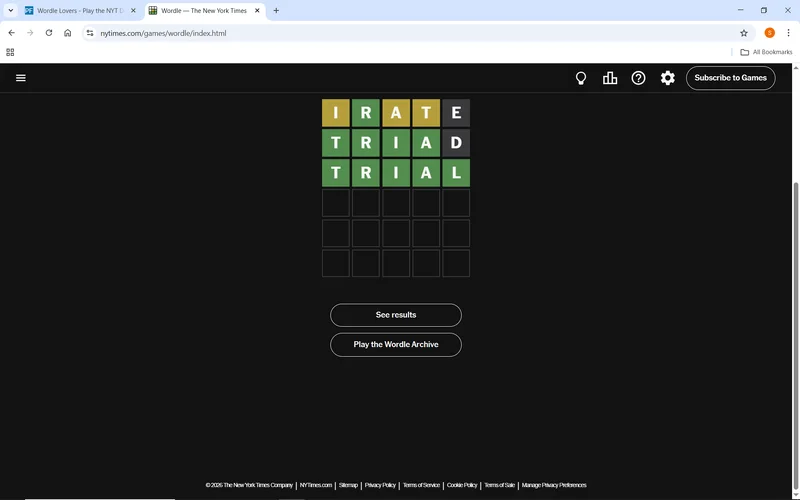Close the Wordle Lovers tab
The height and width of the screenshot is (500, 800).
[x=133, y=10]
